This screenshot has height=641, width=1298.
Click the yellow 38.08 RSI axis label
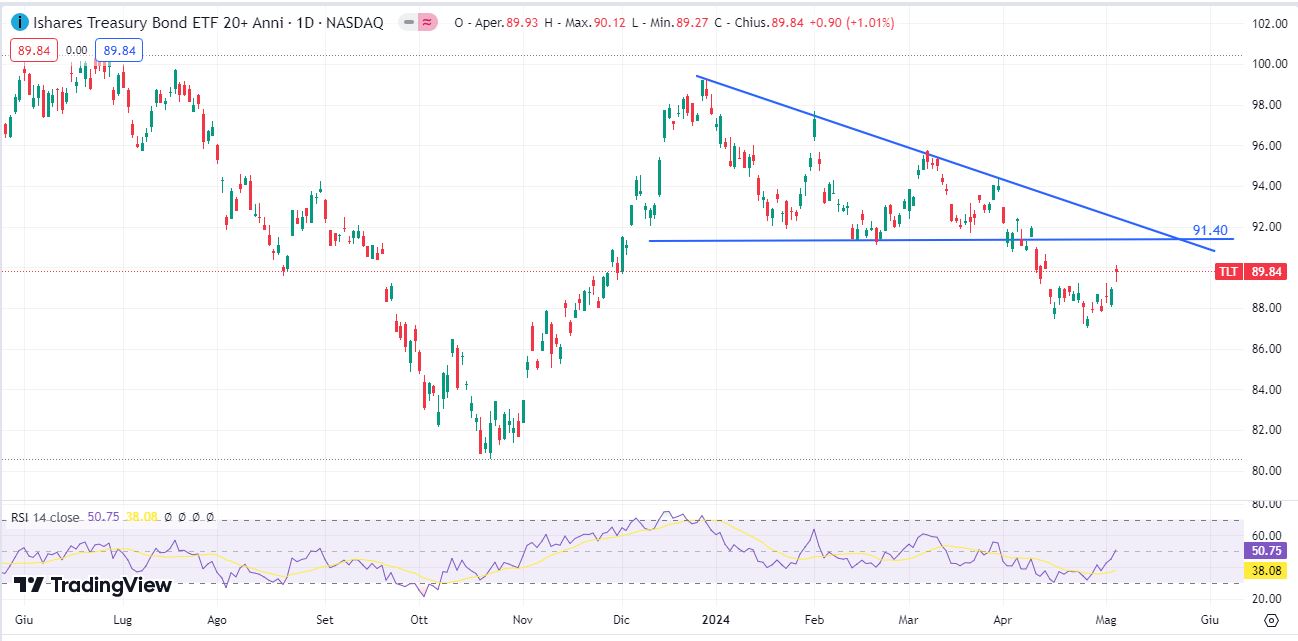[1267, 571]
